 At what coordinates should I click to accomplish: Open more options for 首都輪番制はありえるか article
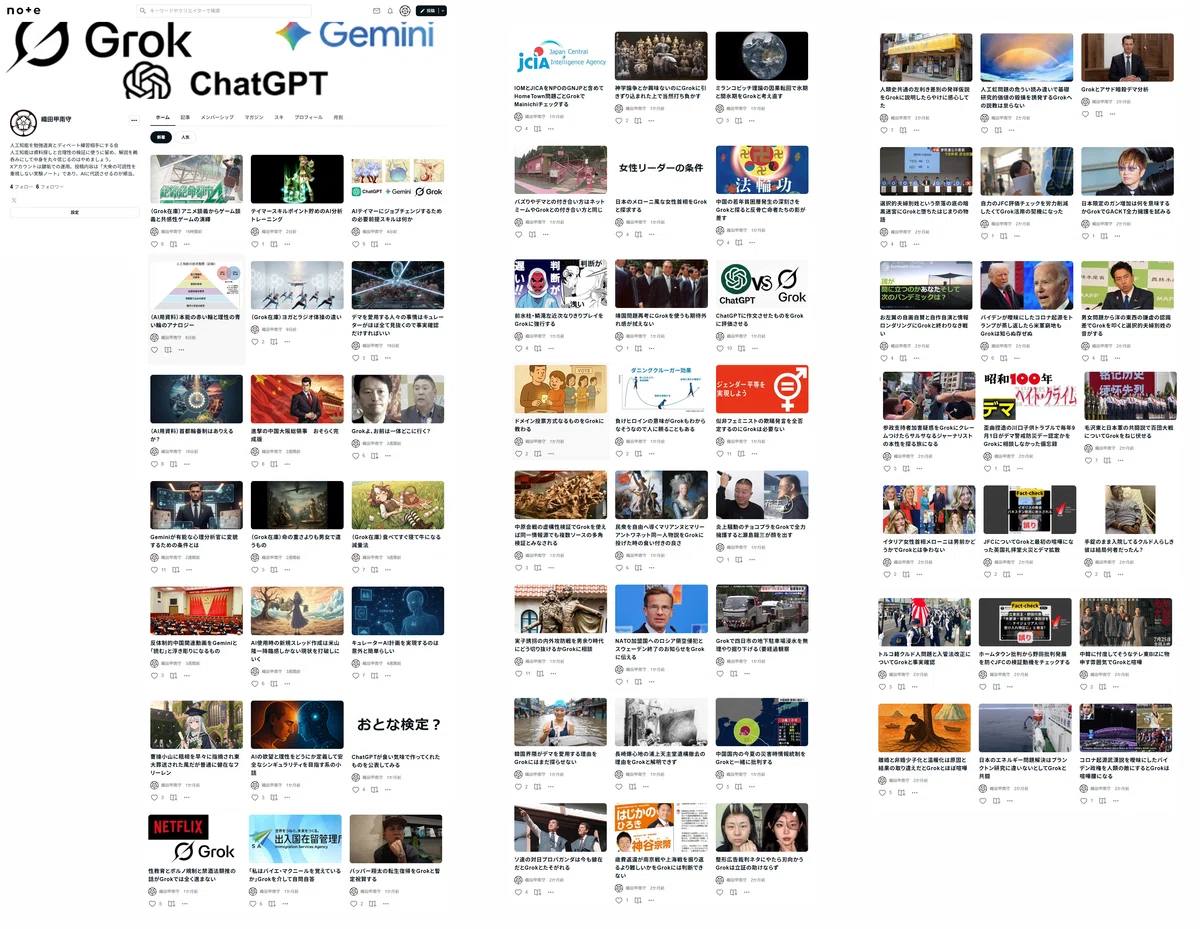(x=187, y=464)
